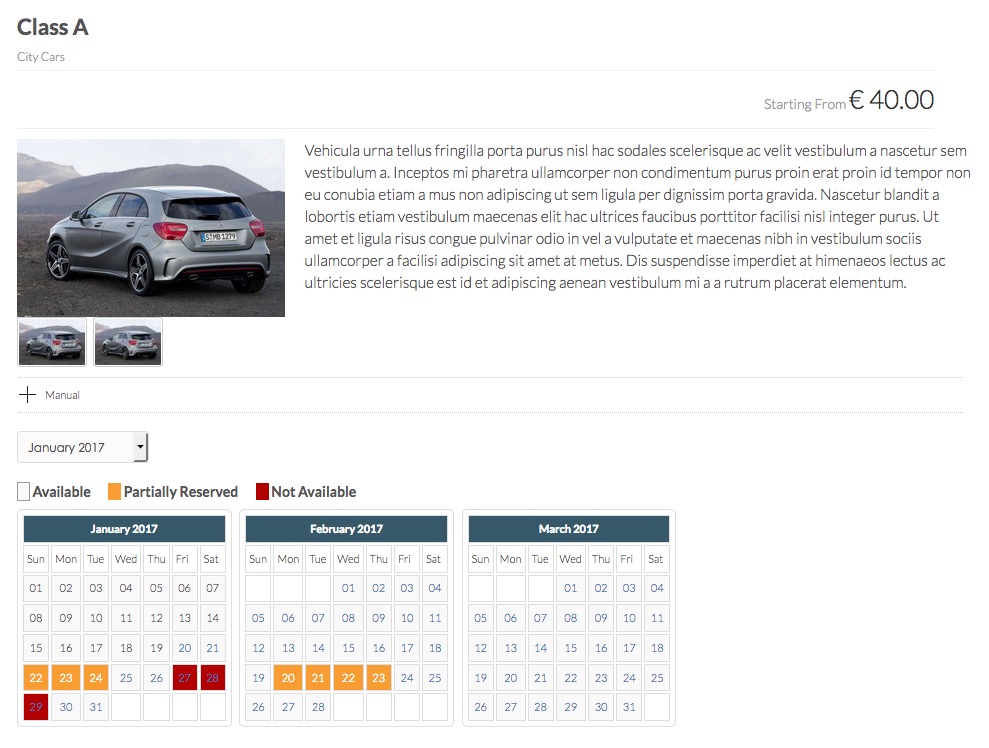Click the January 2017 calendar header
The height and width of the screenshot is (748, 989).
(x=124, y=529)
